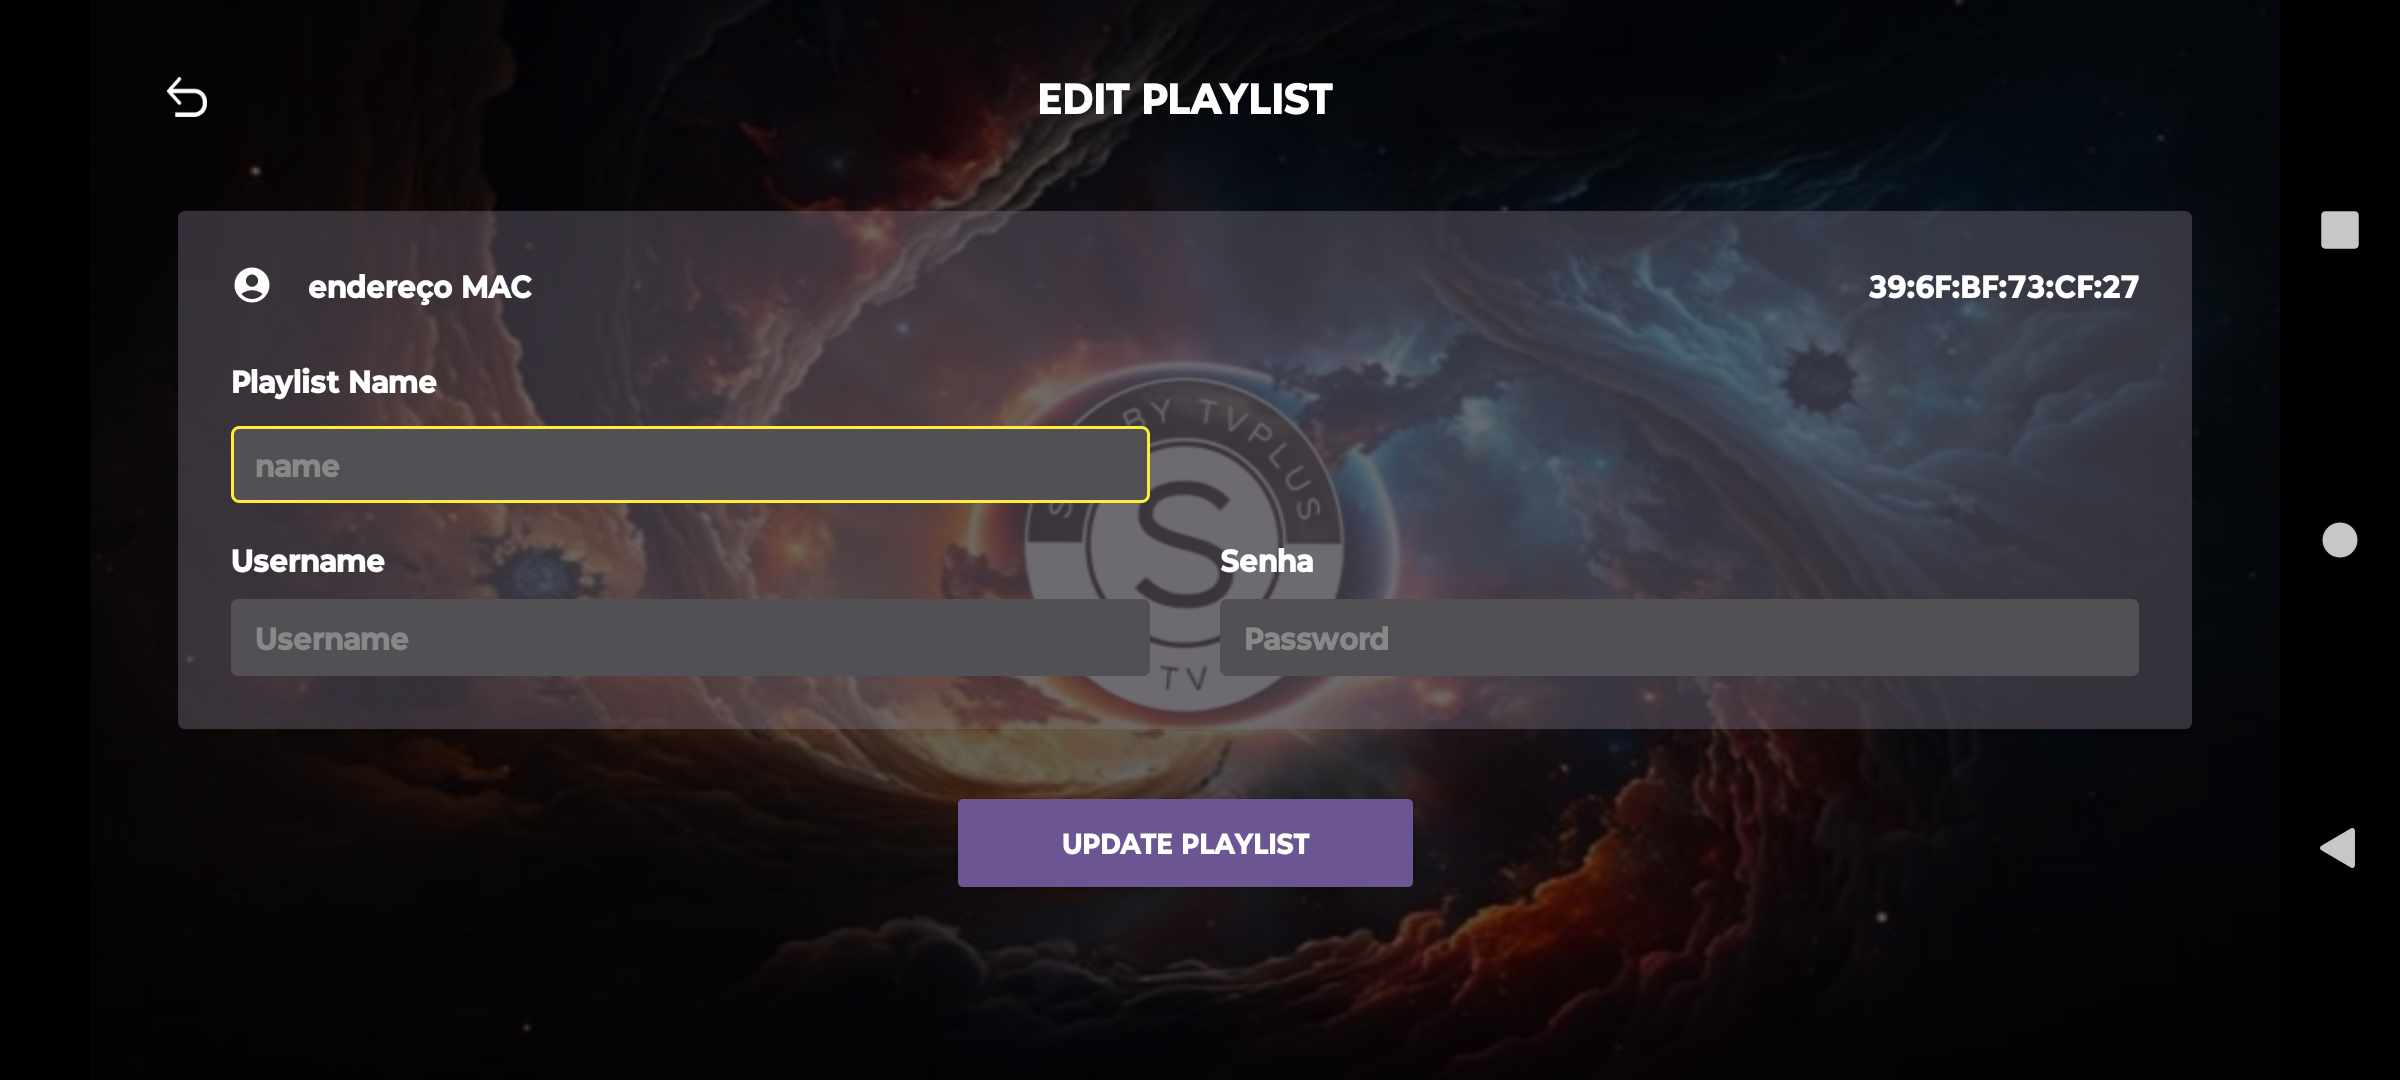Click the endereço MAC label
Image resolution: width=2400 pixels, height=1080 pixels.
[420, 288]
